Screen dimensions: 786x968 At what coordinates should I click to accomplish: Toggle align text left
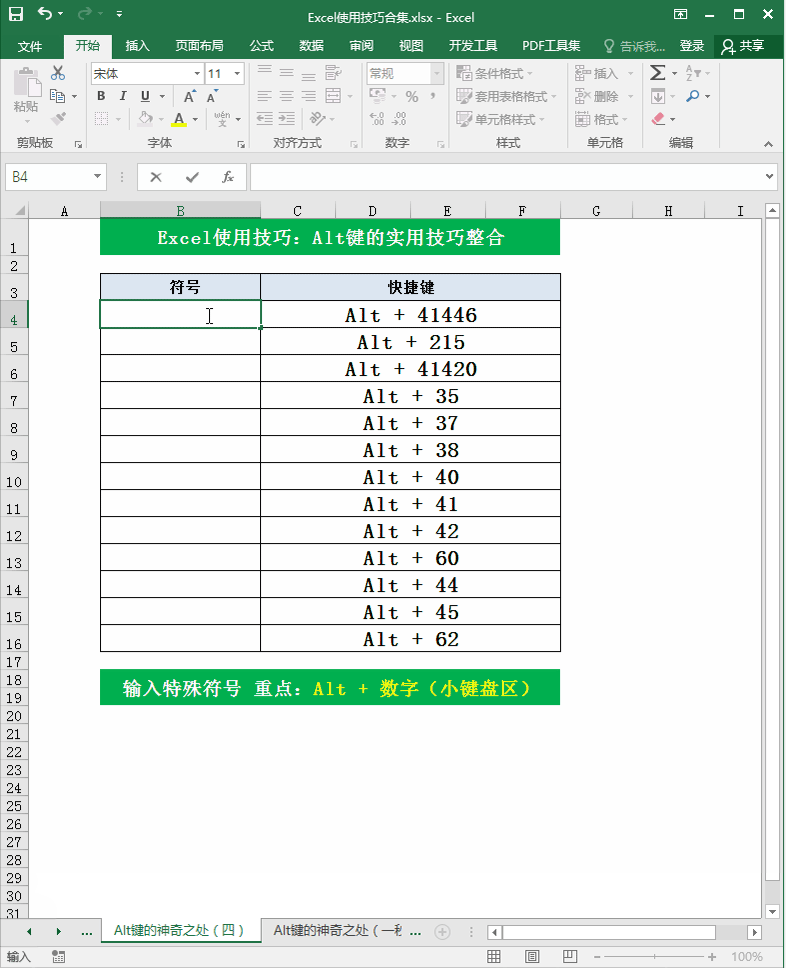click(264, 96)
